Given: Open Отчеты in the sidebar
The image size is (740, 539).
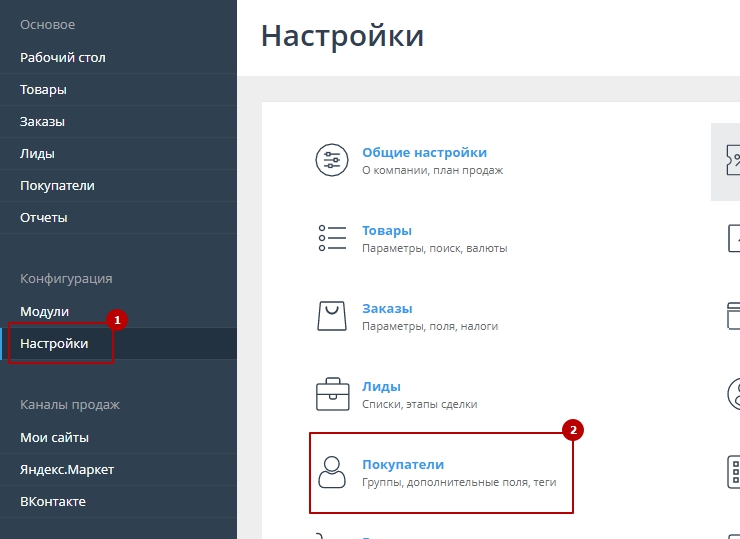Looking at the screenshot, I should [x=43, y=218].
